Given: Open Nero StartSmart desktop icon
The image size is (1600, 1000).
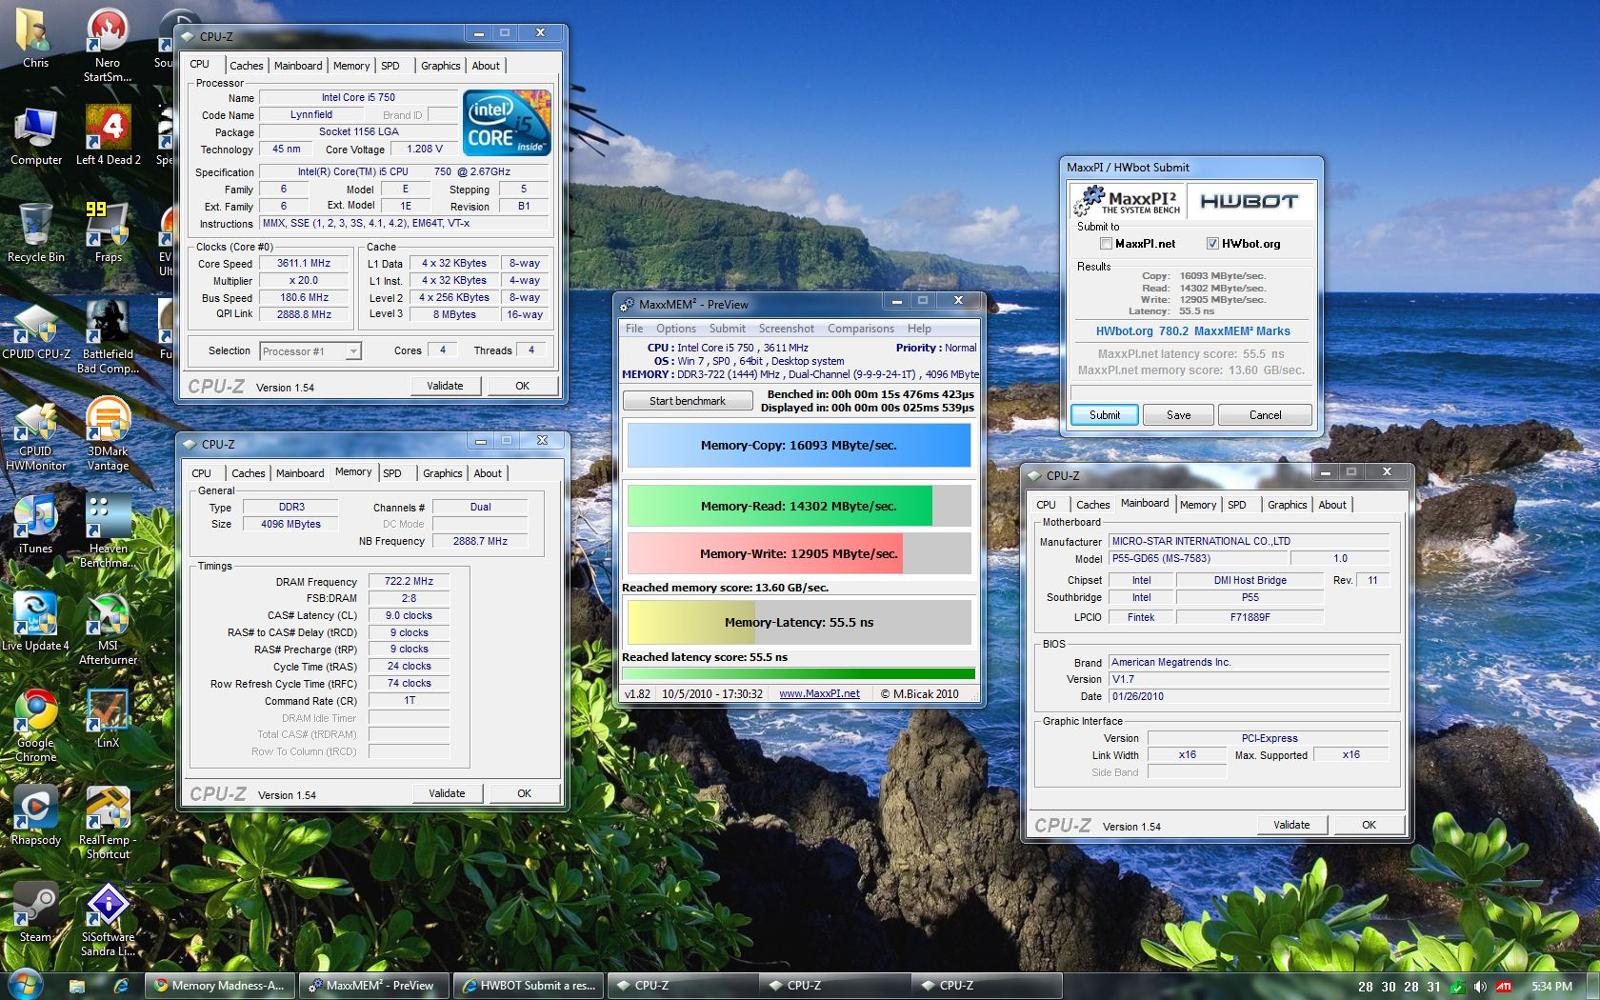Looking at the screenshot, I should (x=107, y=45).
